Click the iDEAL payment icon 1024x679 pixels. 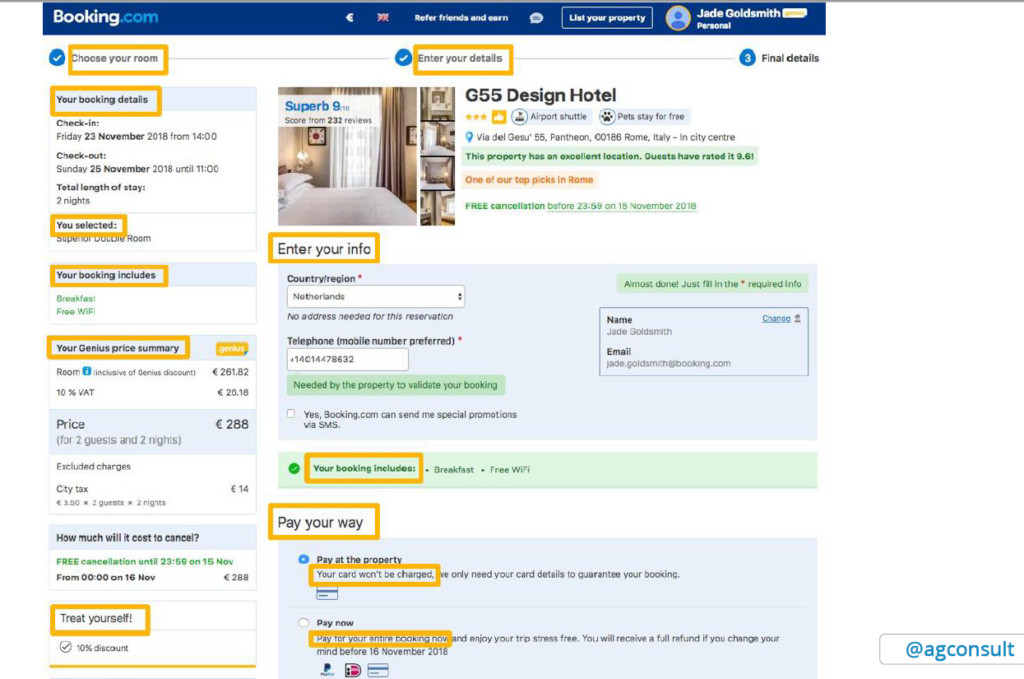pyautogui.click(x=353, y=670)
